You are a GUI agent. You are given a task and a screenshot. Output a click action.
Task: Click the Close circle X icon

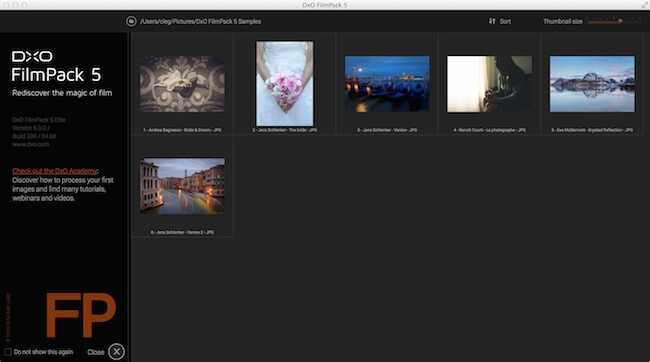116,352
